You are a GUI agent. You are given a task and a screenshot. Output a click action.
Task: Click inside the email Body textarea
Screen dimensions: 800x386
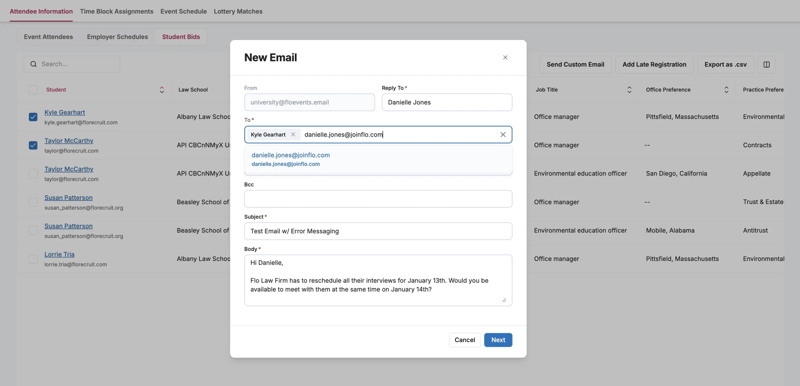click(x=378, y=280)
